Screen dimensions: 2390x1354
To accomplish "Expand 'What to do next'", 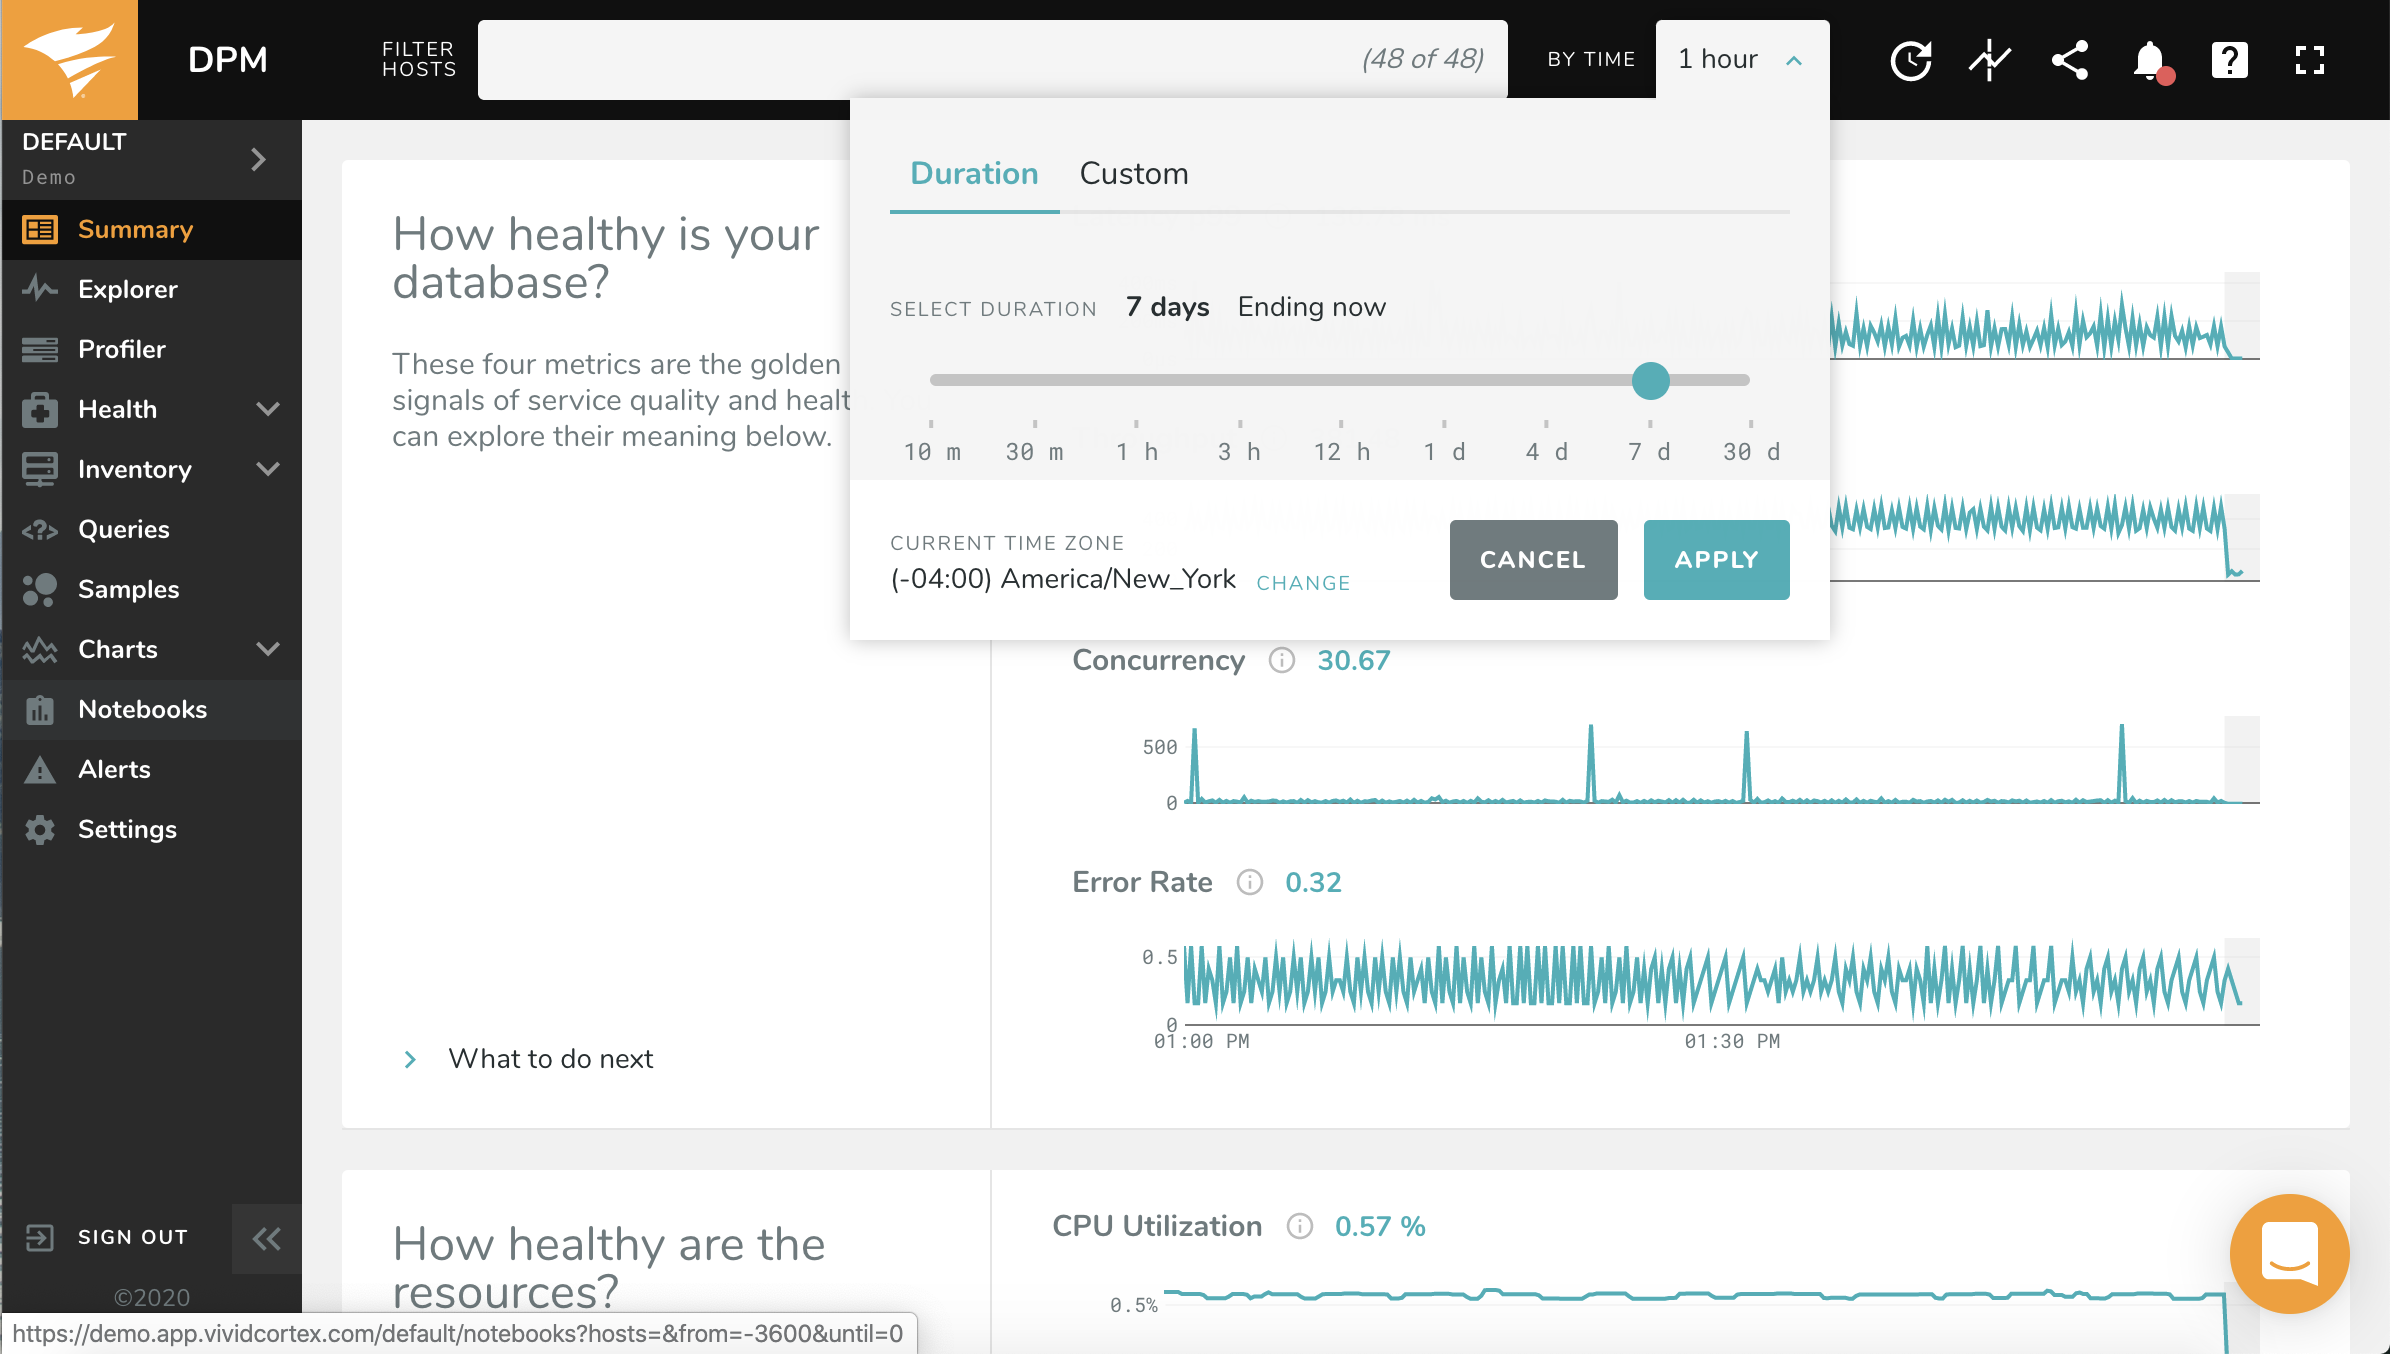I will point(550,1059).
